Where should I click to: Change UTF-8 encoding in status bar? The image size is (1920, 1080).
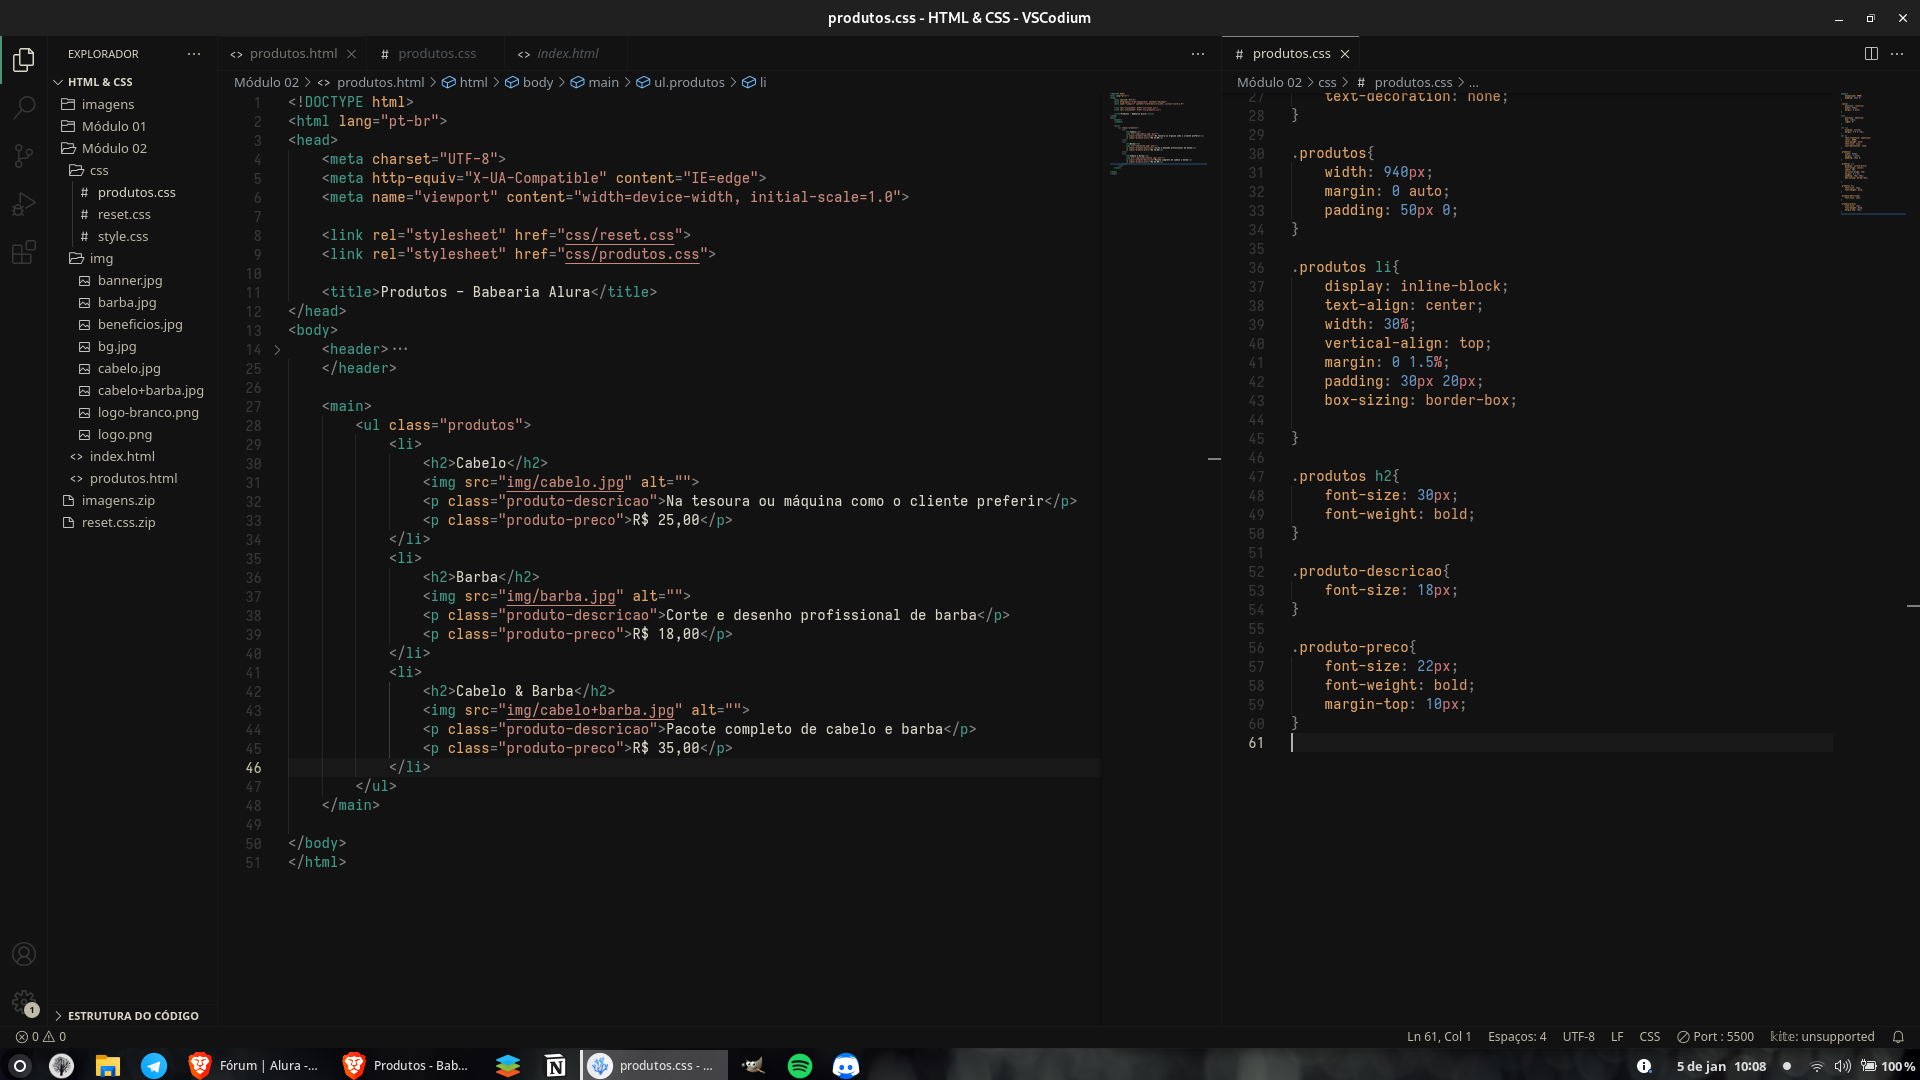[1579, 1037]
